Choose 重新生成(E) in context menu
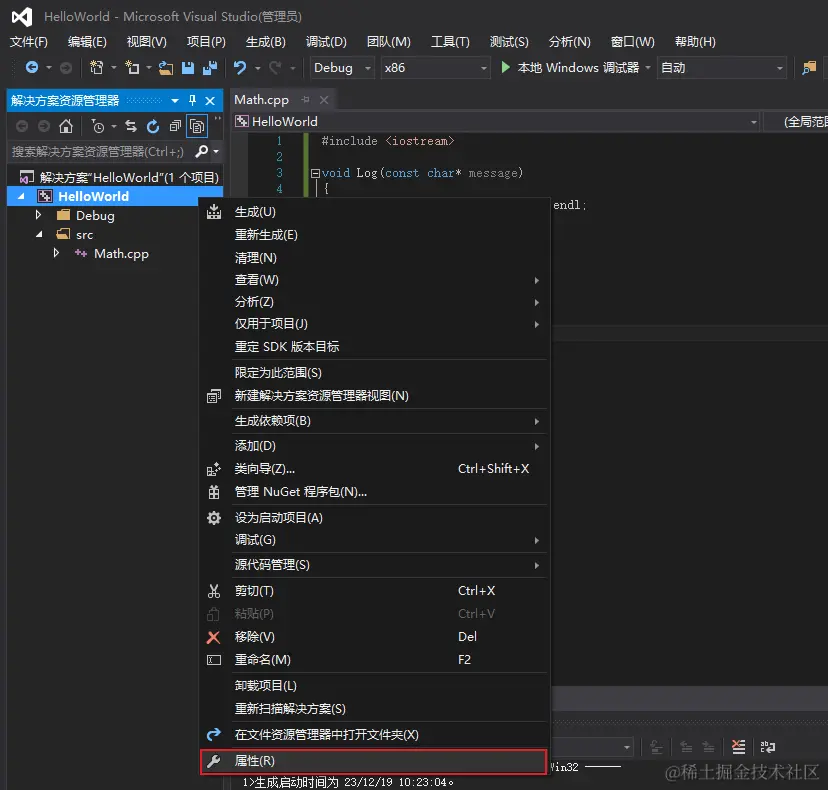This screenshot has height=790, width=828. tap(373, 234)
